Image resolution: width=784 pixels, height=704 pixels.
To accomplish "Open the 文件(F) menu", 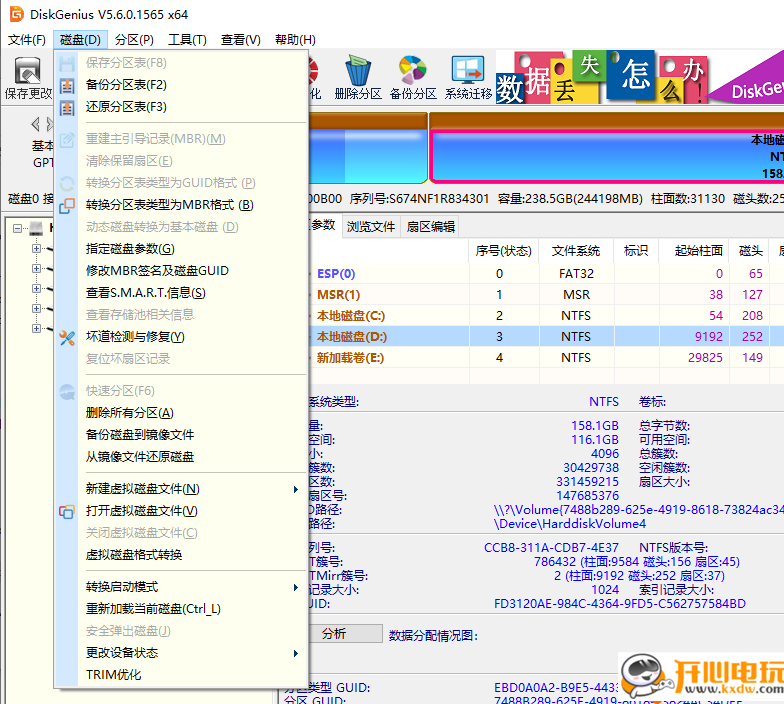I will 26,40.
